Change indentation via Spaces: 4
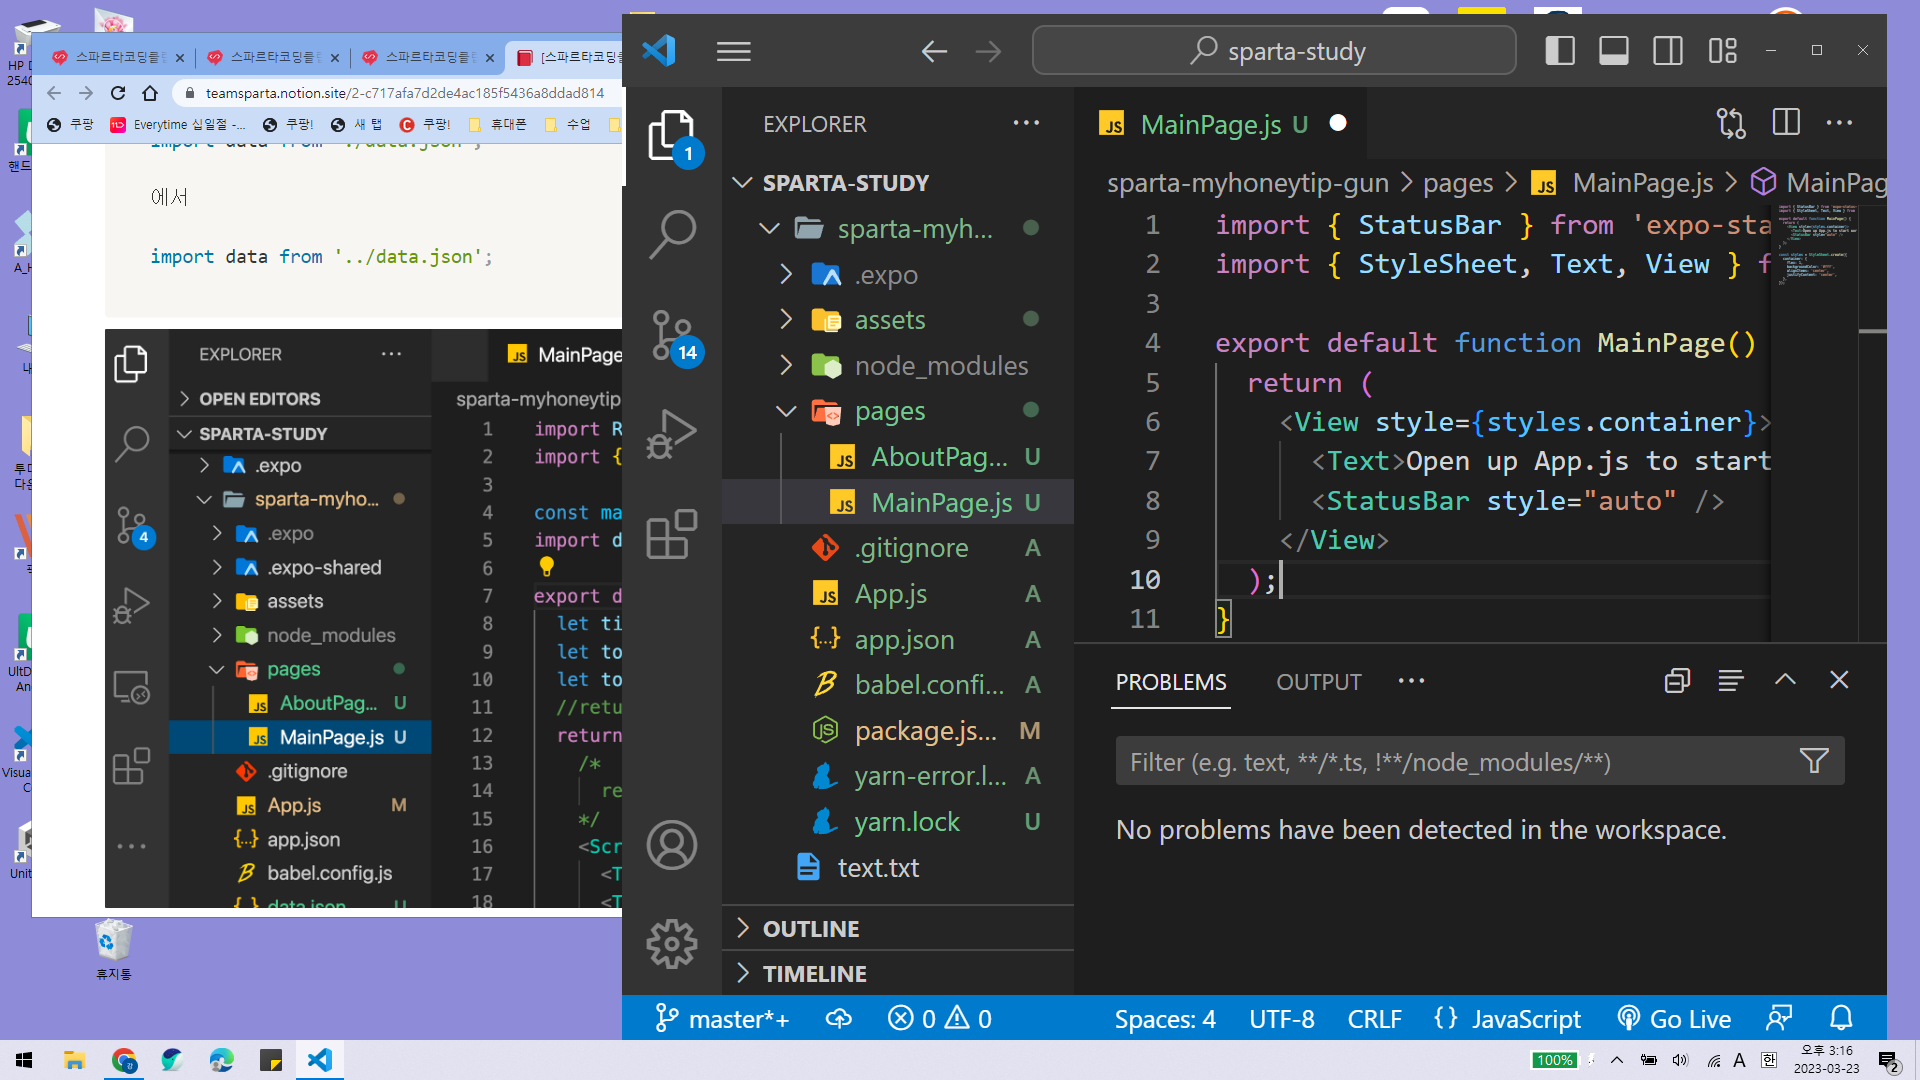Image resolution: width=1920 pixels, height=1080 pixels. click(1165, 1019)
